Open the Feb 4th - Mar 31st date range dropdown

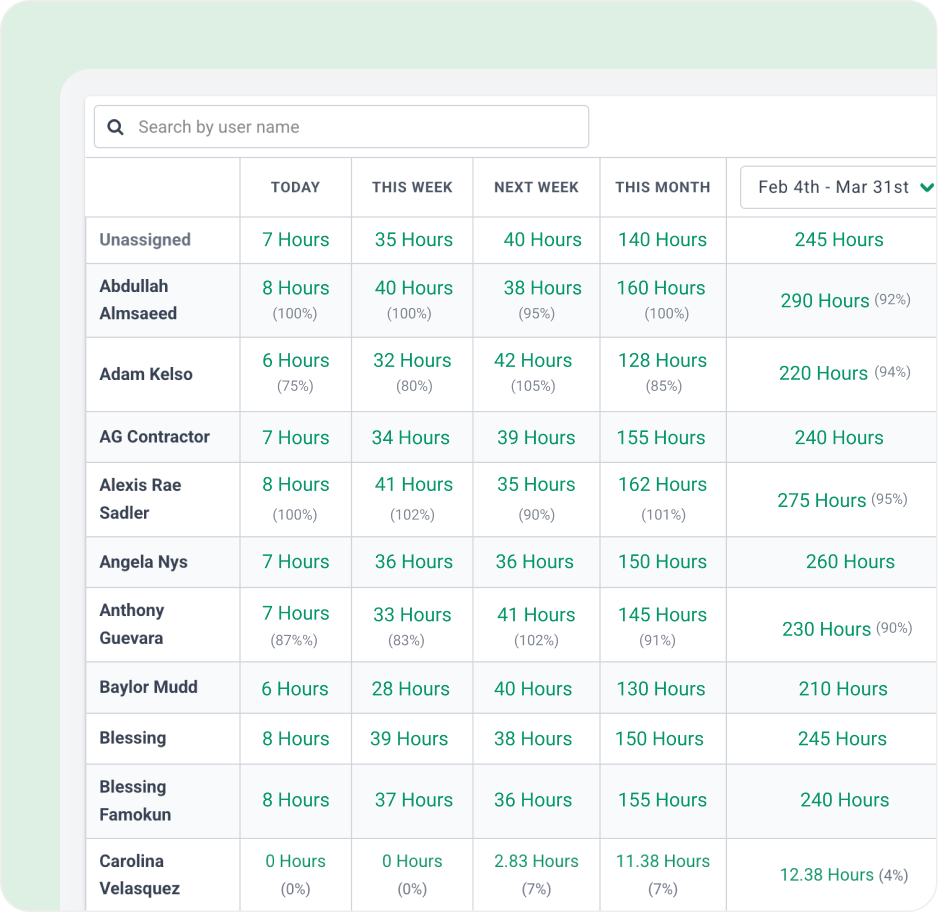pyautogui.click(x=838, y=187)
